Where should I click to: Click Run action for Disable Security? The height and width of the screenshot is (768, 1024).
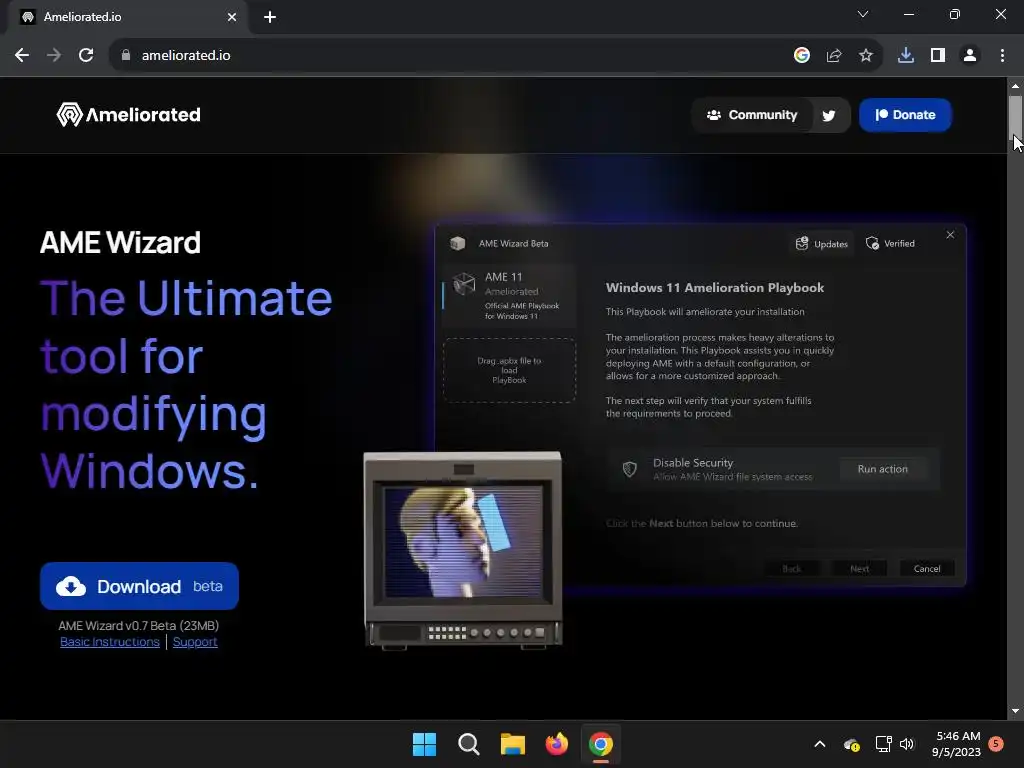point(882,469)
